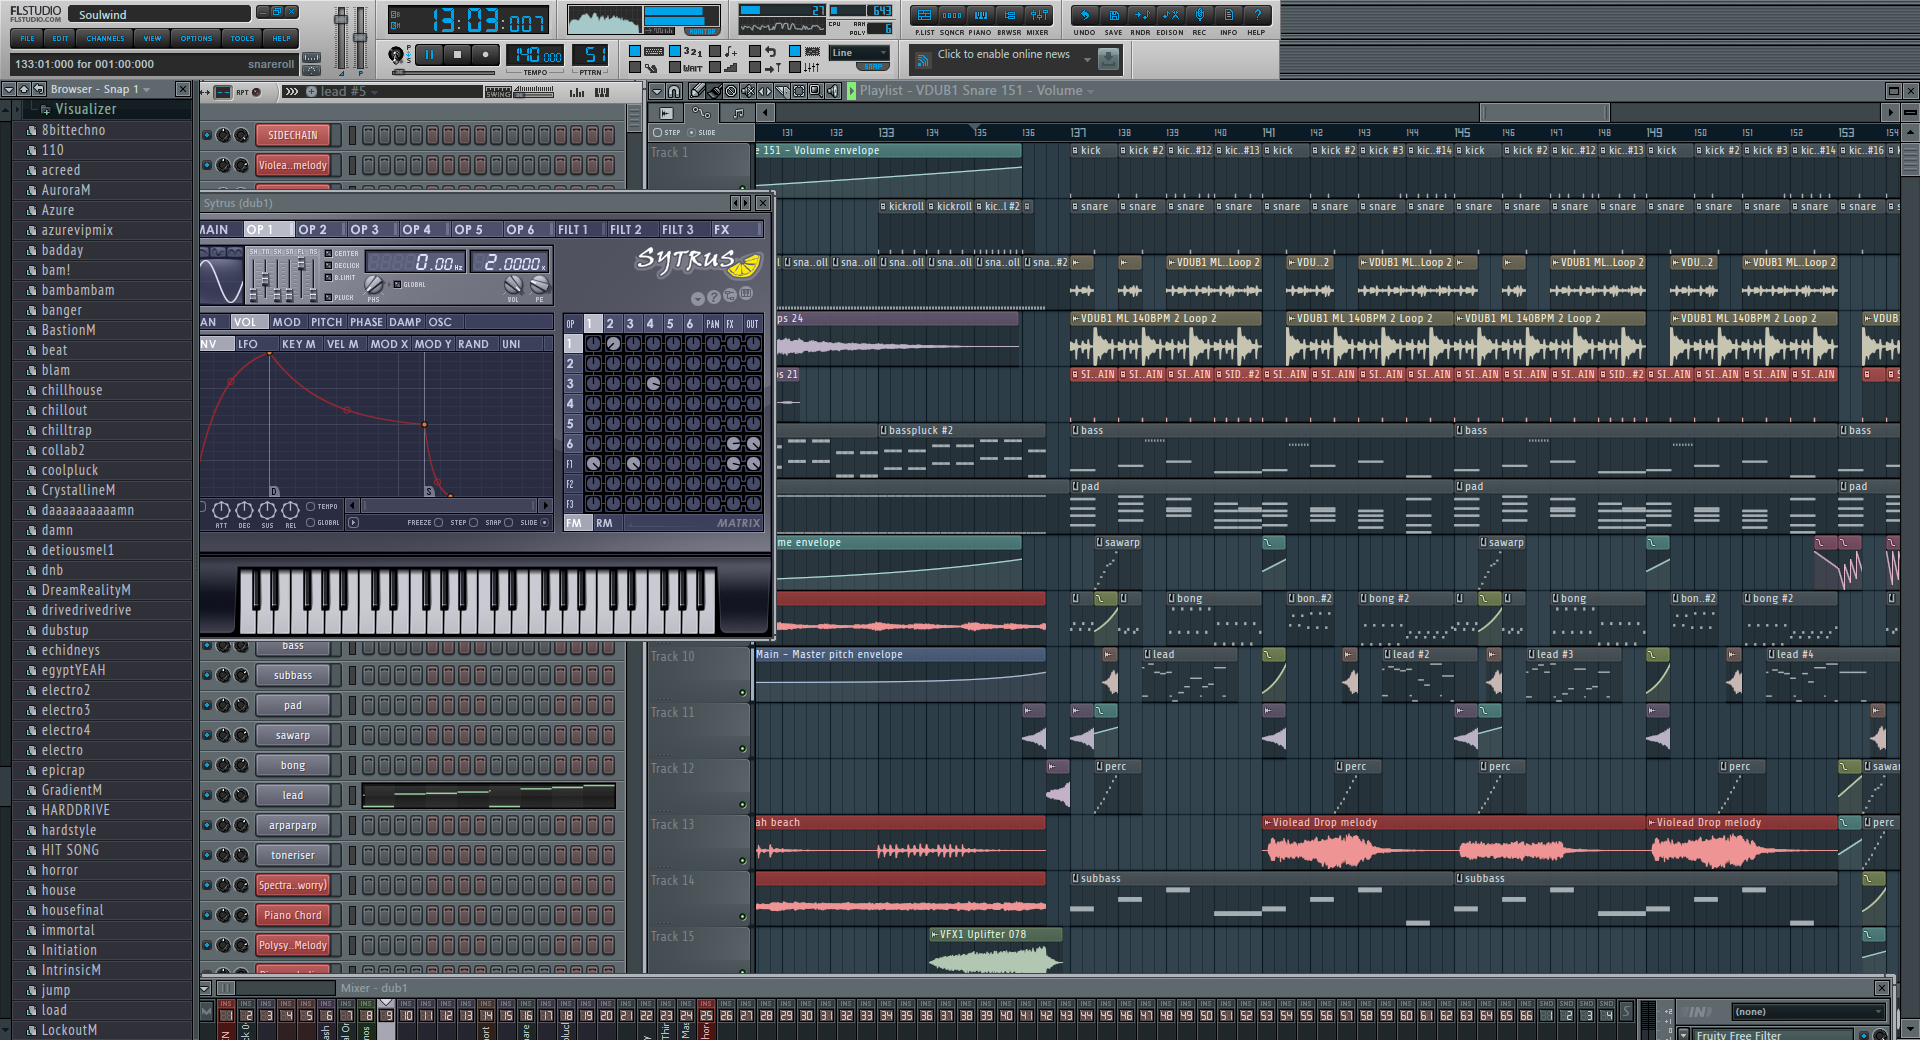Click the RNDR render icon
The image size is (1920, 1040).
(1141, 15)
